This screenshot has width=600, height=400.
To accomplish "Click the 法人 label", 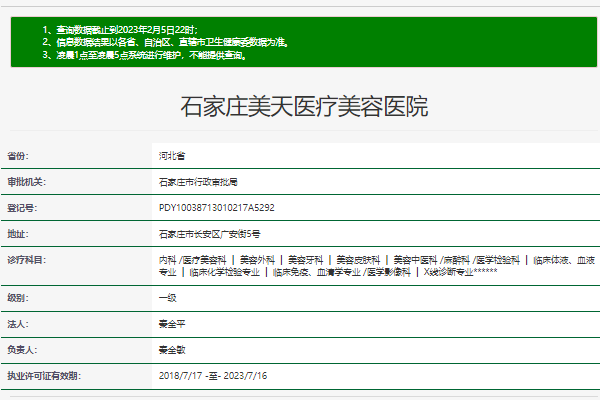I will coord(18,324).
